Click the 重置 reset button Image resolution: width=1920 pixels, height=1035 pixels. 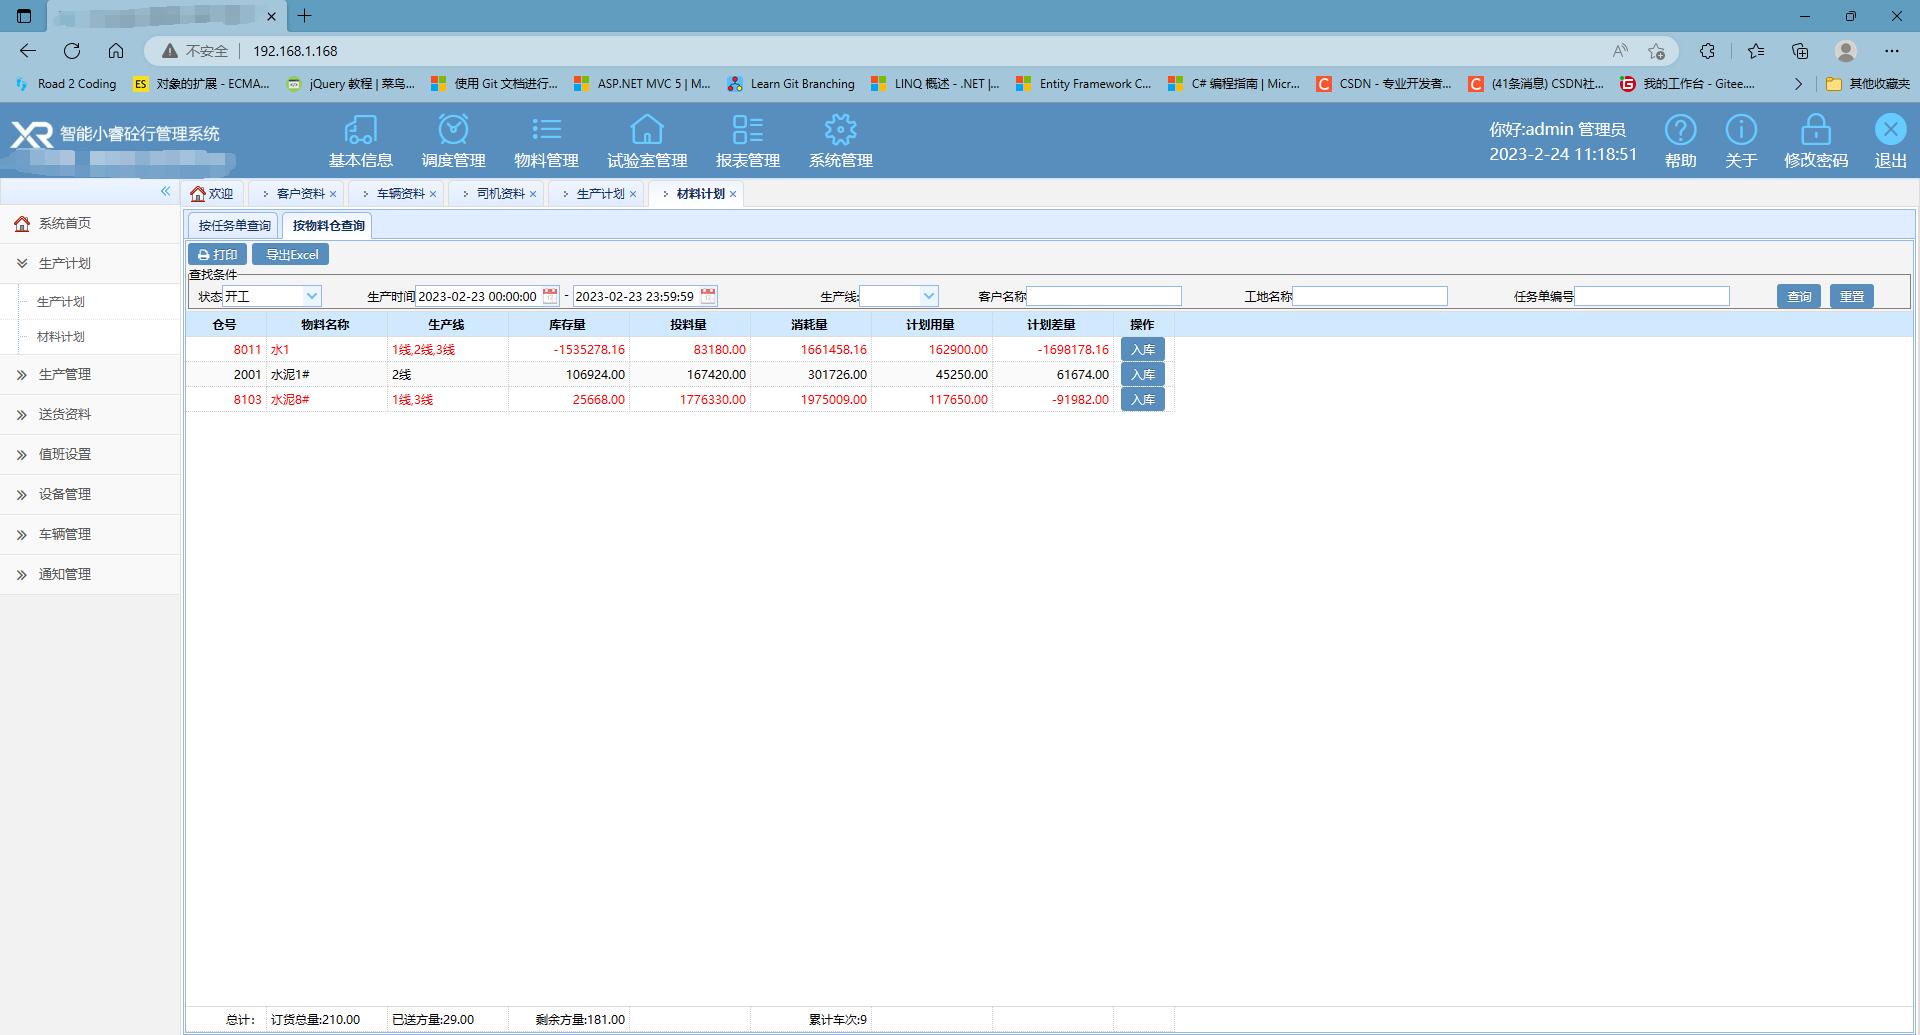pos(1852,296)
